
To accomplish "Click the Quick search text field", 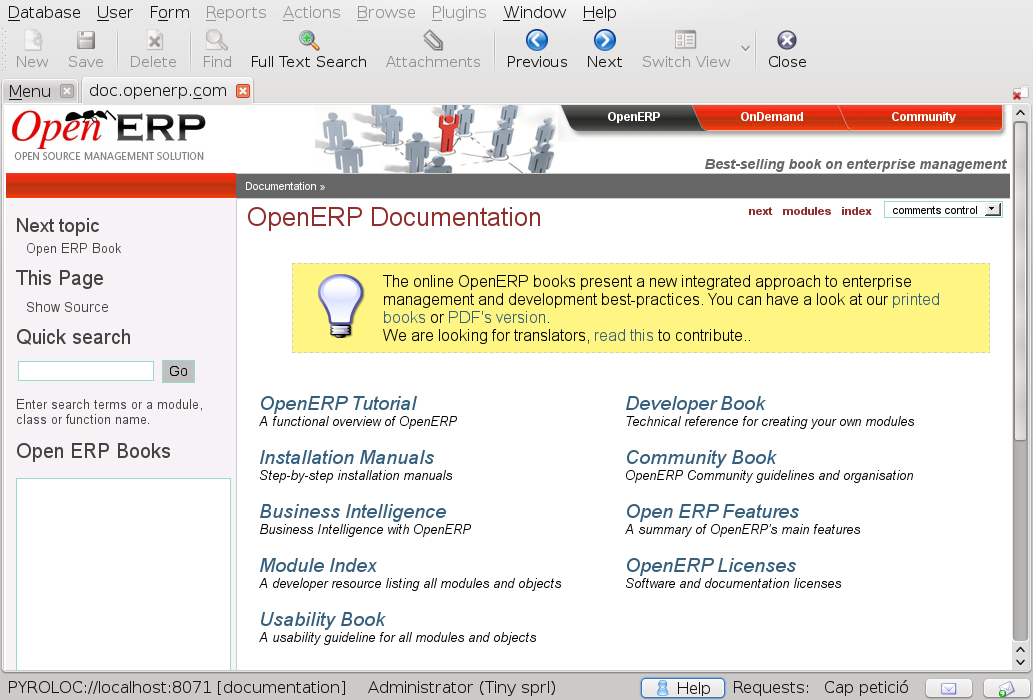I will [86, 371].
